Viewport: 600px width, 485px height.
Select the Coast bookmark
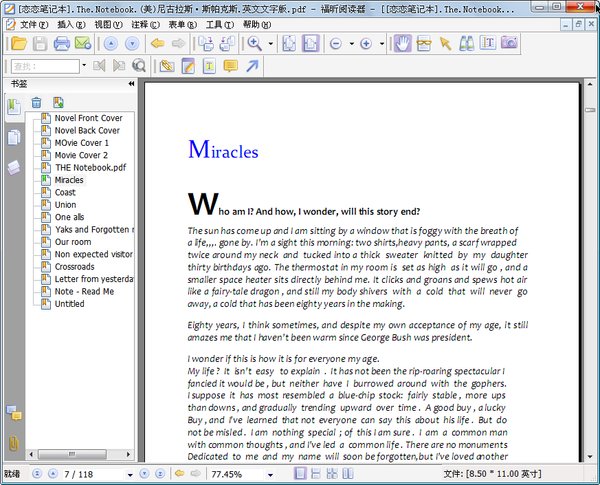[x=65, y=192]
